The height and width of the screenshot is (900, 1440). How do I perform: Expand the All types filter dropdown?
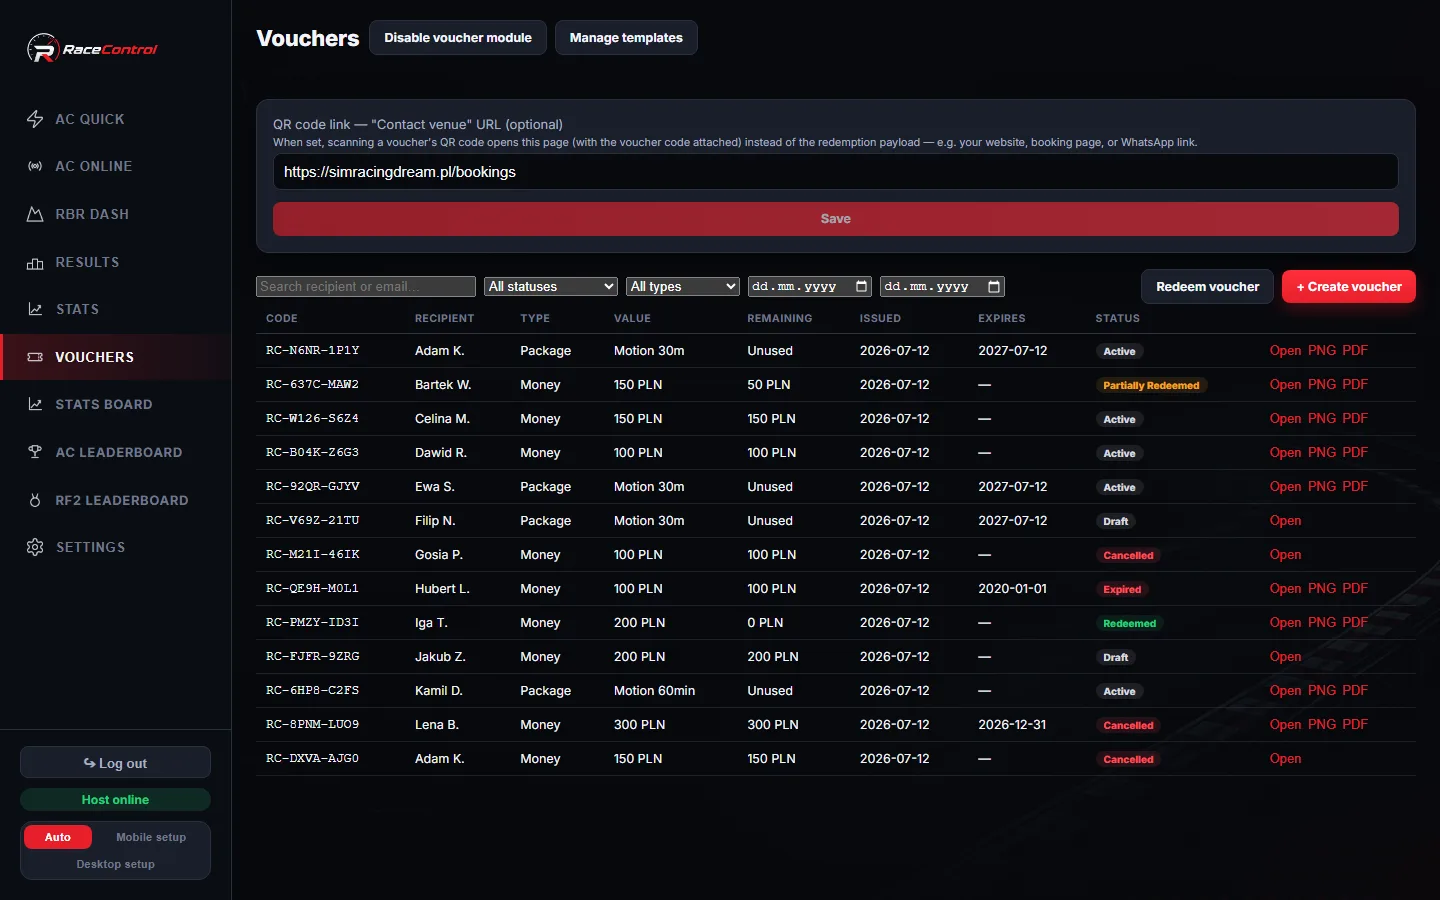pyautogui.click(x=683, y=286)
